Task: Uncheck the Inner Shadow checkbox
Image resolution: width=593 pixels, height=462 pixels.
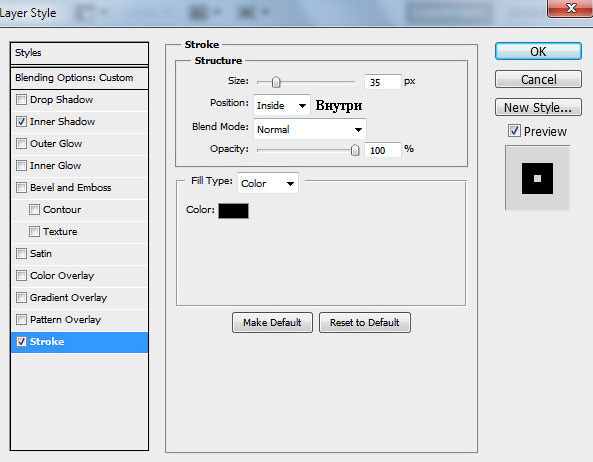Action: [x=21, y=122]
